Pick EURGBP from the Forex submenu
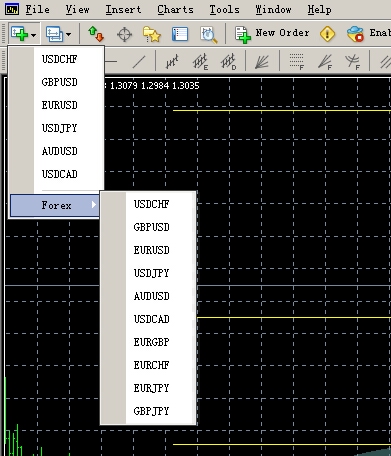This screenshot has width=391, height=456. tap(151, 342)
